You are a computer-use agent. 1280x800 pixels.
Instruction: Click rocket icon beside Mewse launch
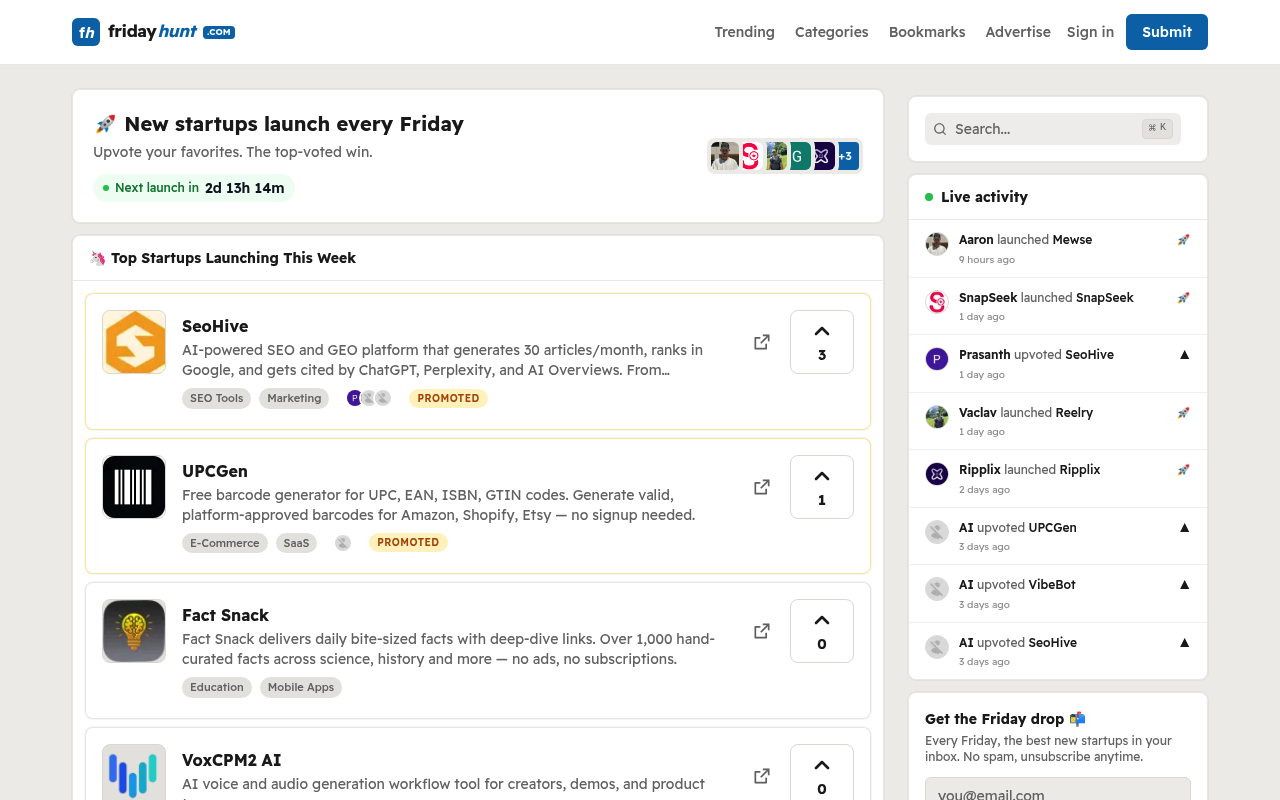1184,240
